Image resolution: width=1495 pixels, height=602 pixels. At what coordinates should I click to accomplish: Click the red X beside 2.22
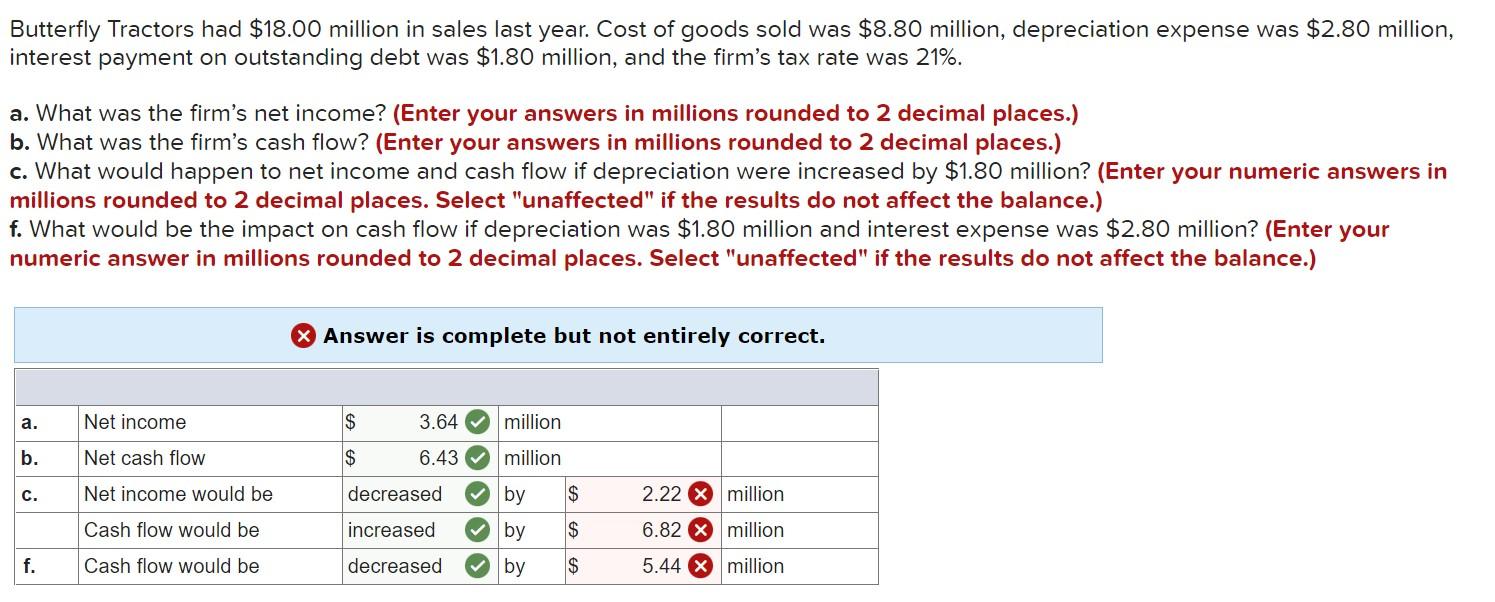pyautogui.click(x=702, y=494)
